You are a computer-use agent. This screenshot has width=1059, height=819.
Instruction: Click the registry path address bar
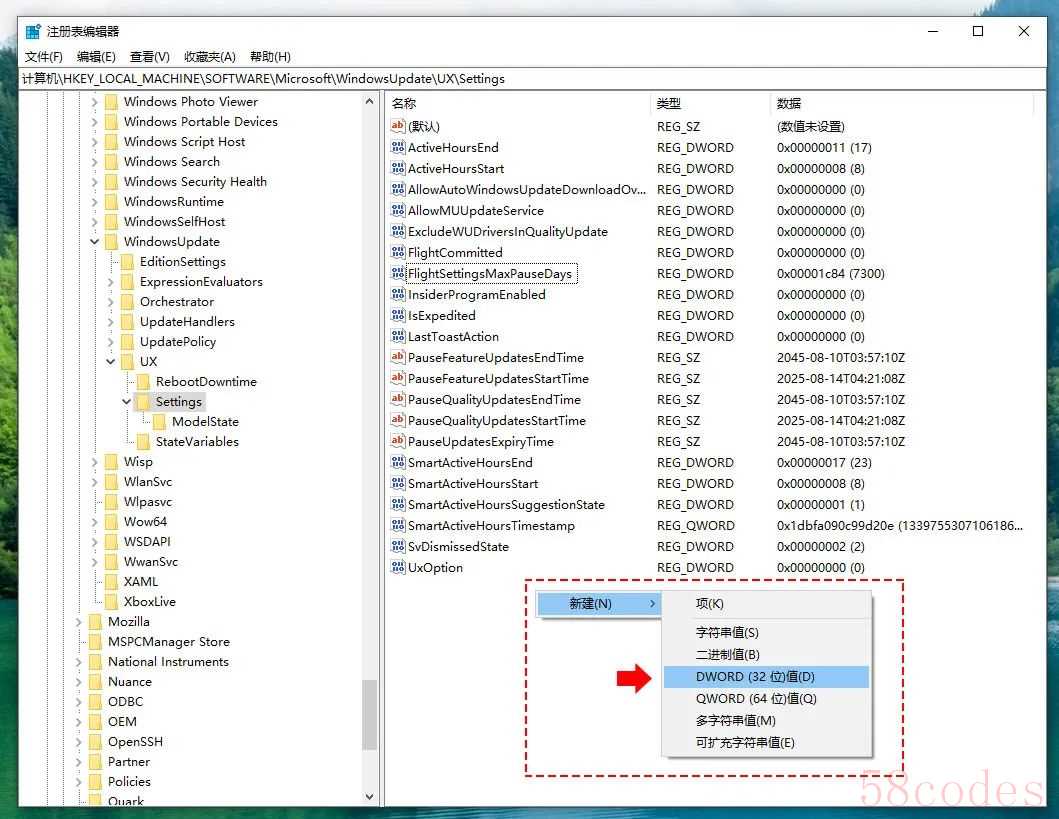click(x=500, y=78)
